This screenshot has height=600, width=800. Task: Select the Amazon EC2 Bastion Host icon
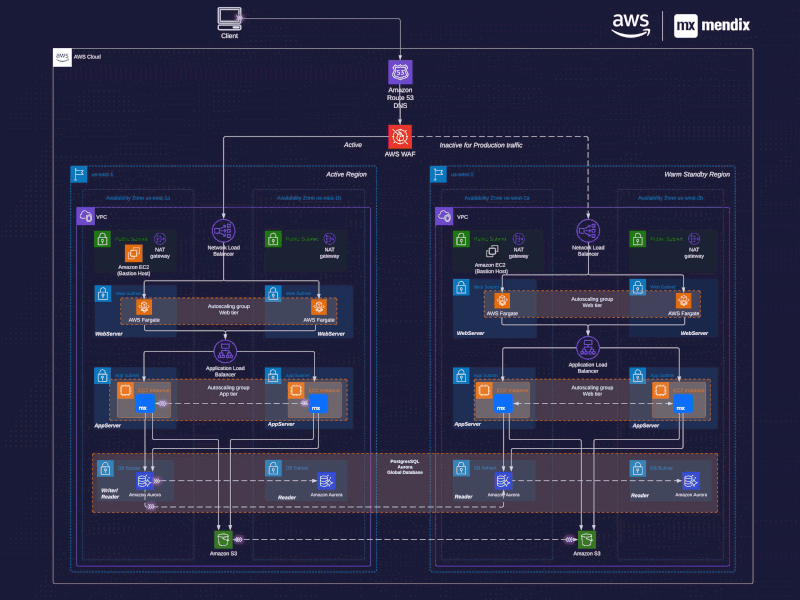click(x=135, y=255)
